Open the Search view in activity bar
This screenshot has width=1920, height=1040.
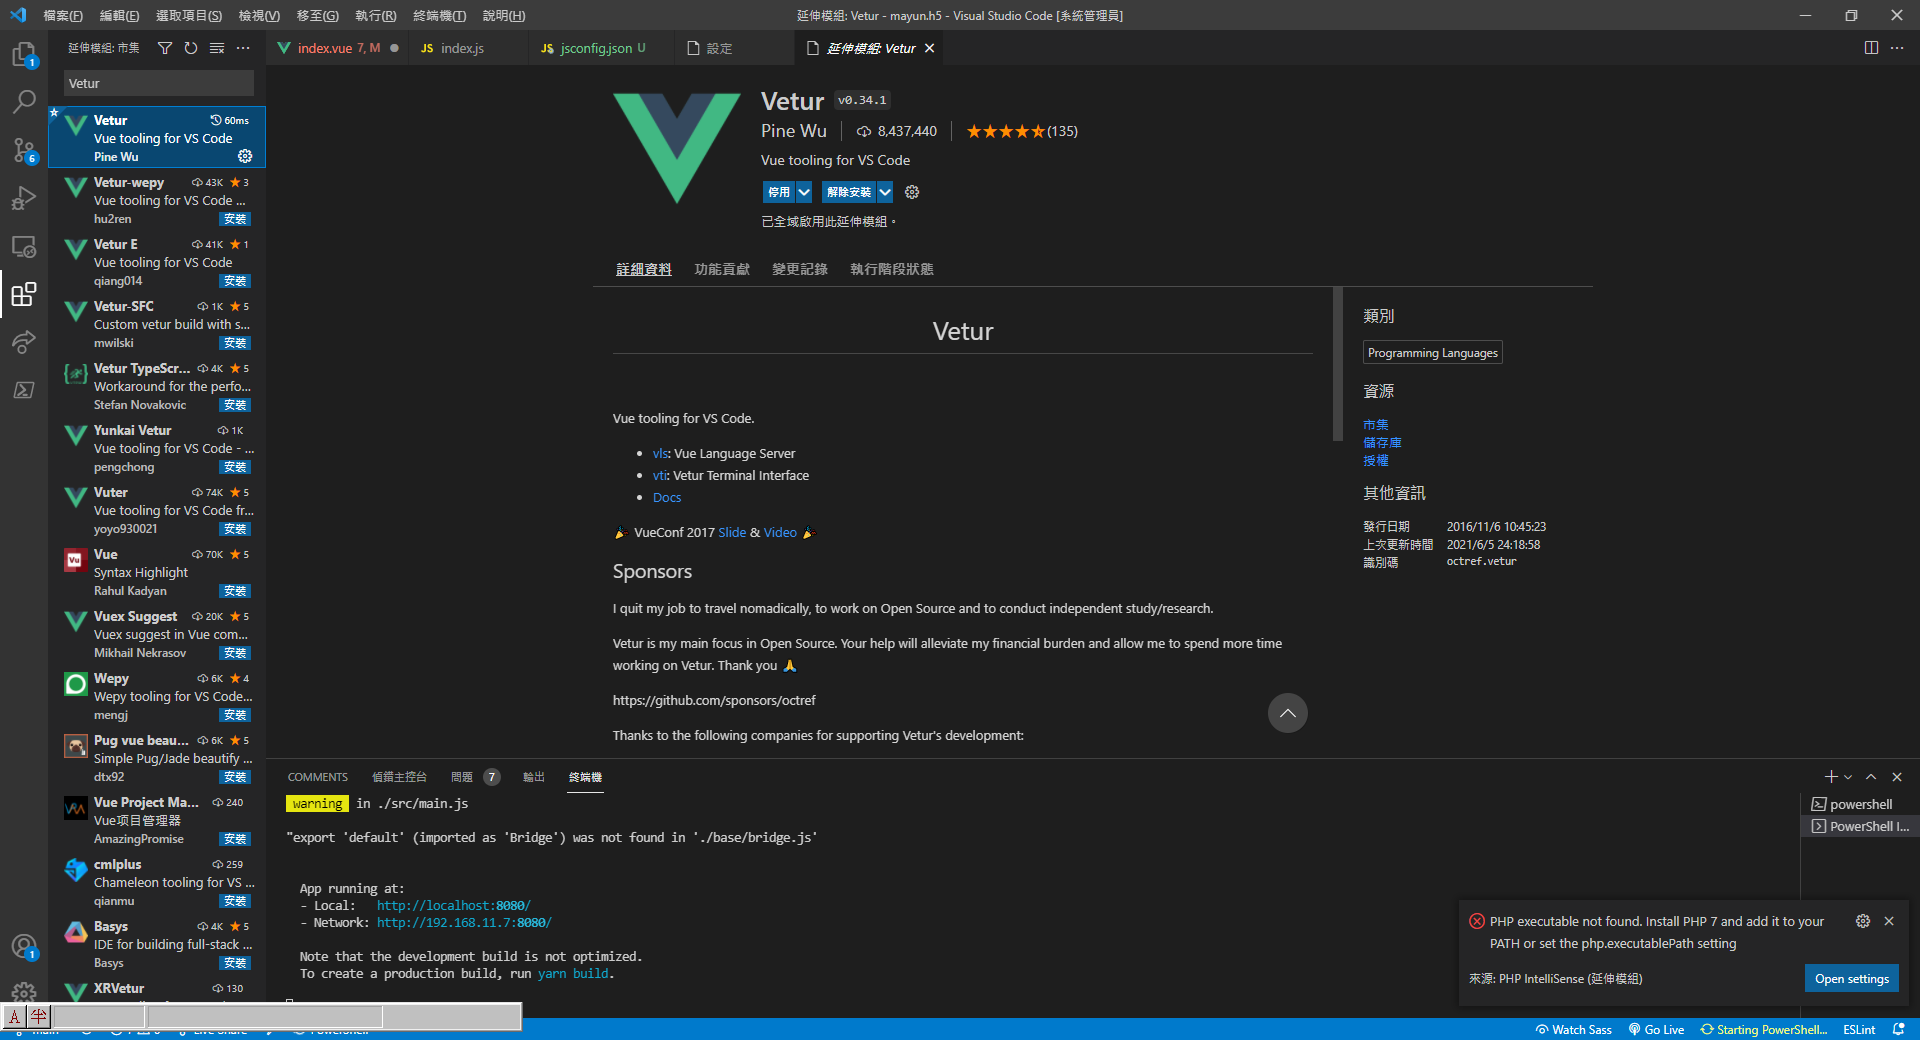click(23, 102)
